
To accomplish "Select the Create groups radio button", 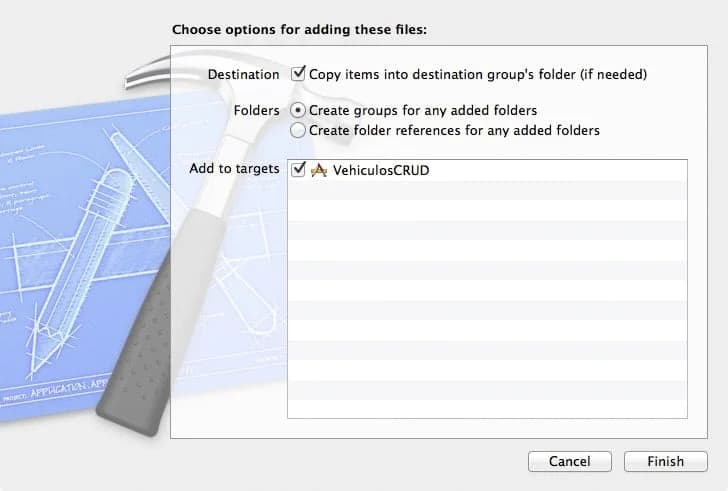I will [x=298, y=110].
